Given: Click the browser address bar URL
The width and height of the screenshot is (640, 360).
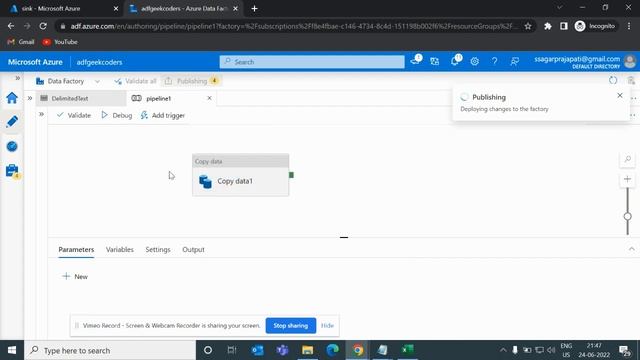Looking at the screenshot, I should 294,26.
